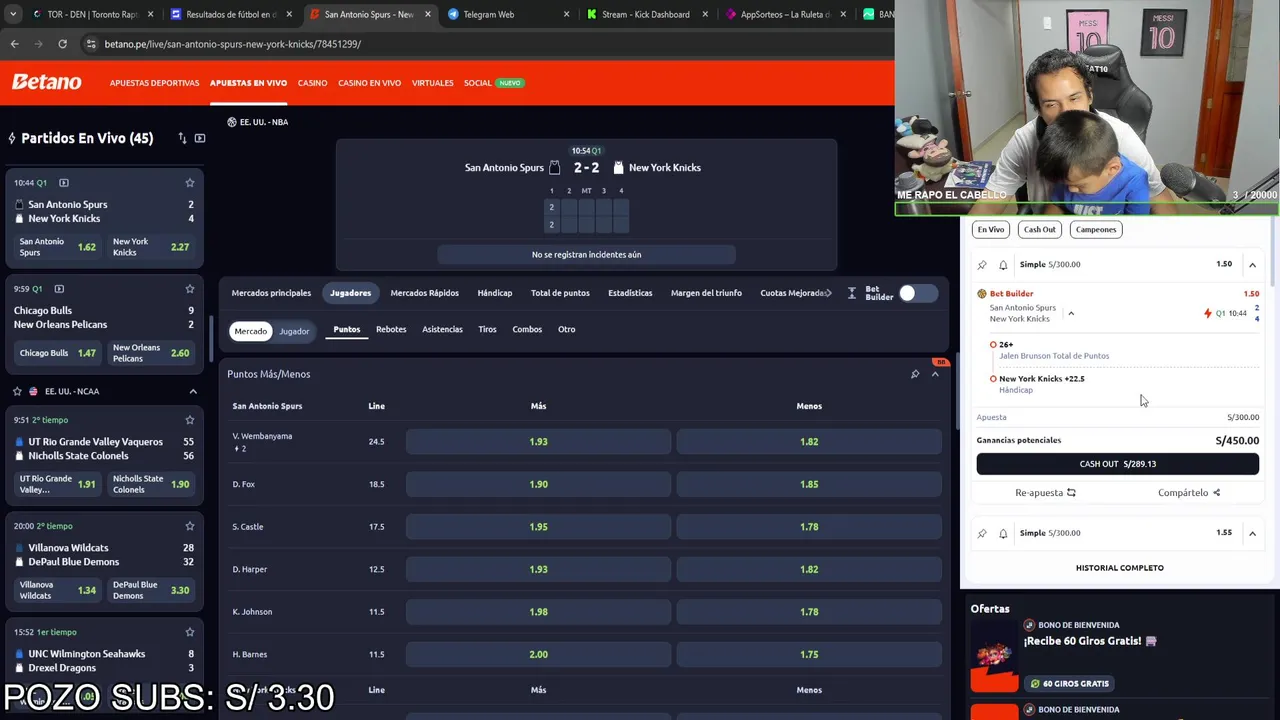Bet New Orleans Pelicans 2.60 odds

click(151, 353)
